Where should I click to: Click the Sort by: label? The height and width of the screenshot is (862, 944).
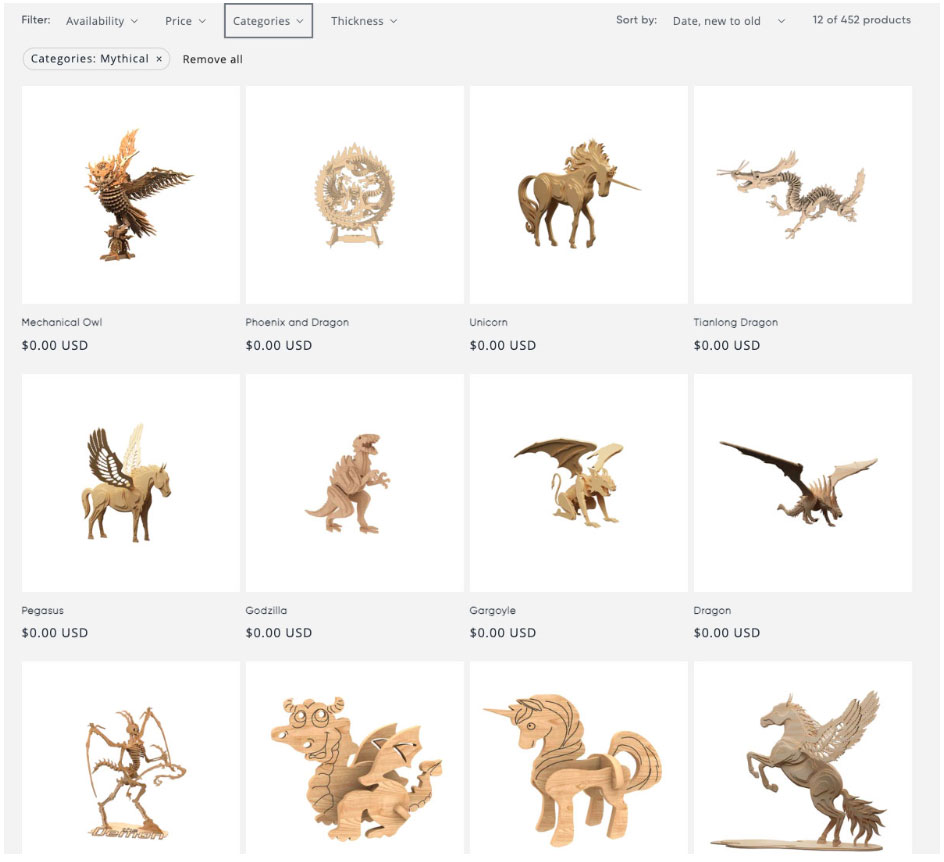(x=636, y=20)
